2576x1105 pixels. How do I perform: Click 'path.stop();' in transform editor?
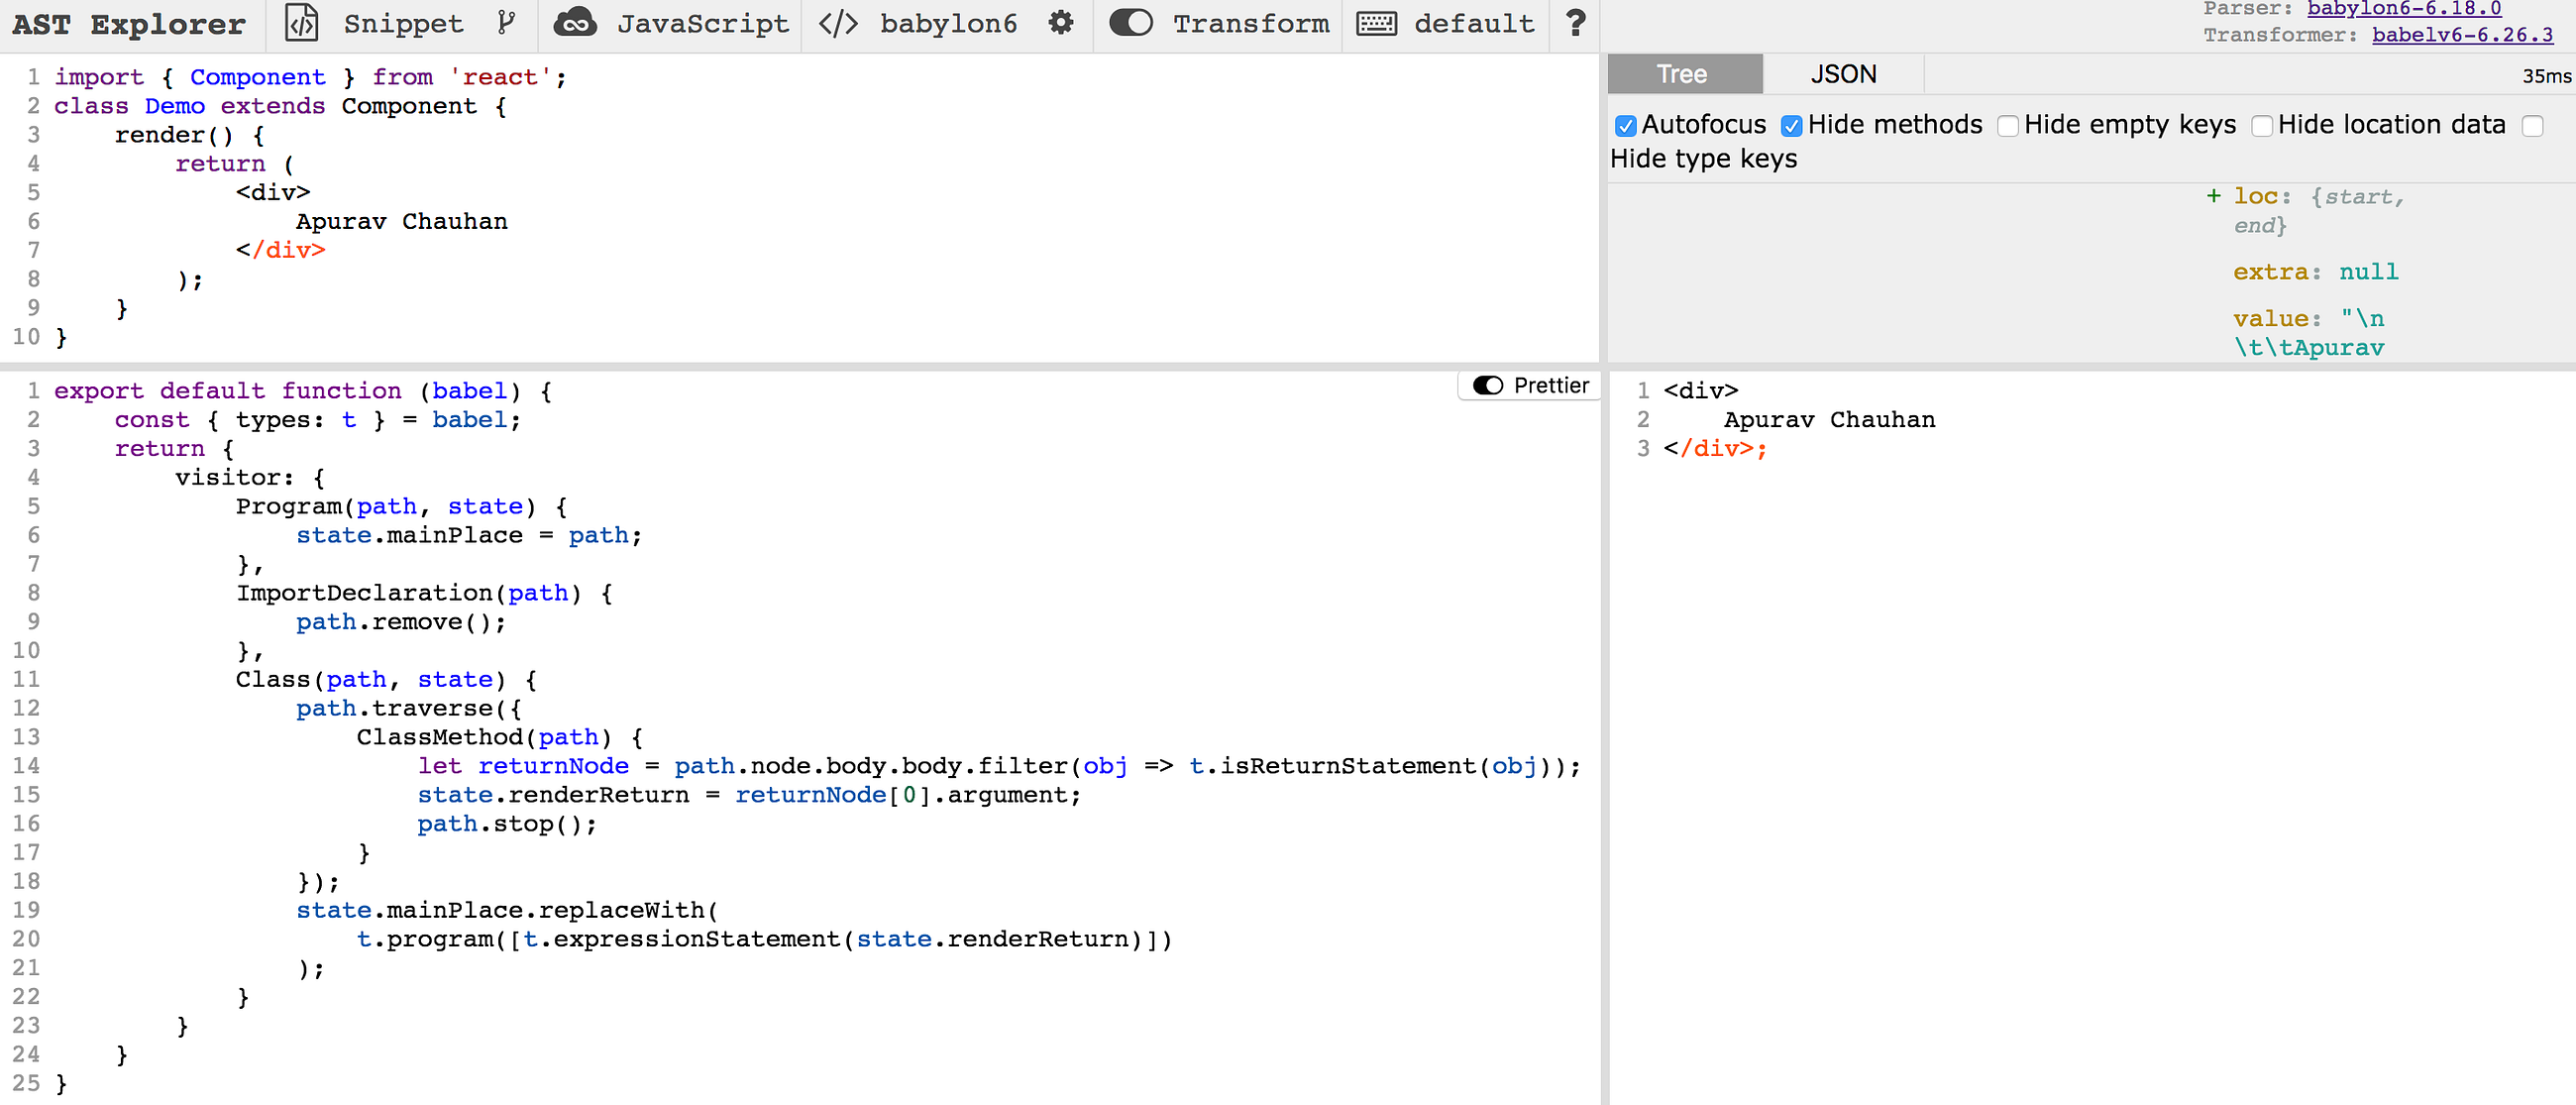coord(507,824)
